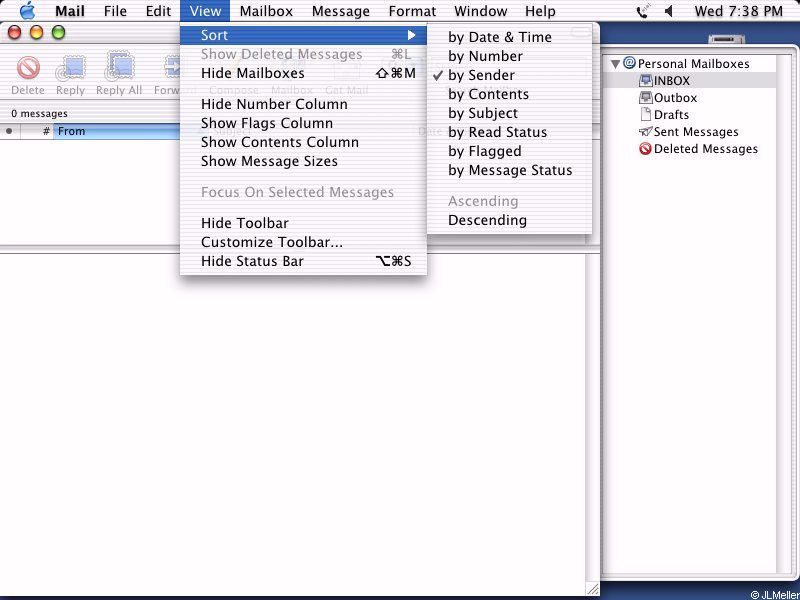Screen dimensions: 800x600
Task: Select the Outbox mailbox icon
Action: (646, 97)
